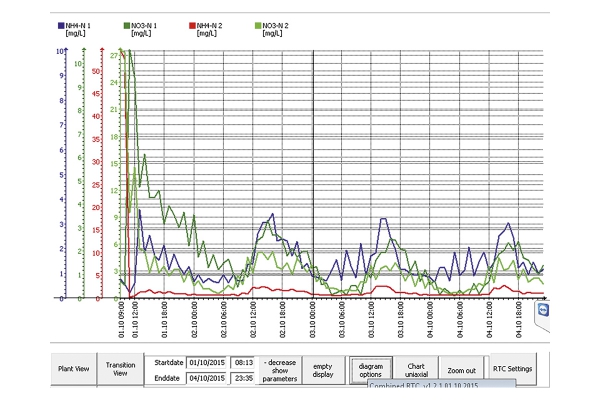Click the NH4-N 2 red legend swatch
This screenshot has height=400, width=600.
192,26
